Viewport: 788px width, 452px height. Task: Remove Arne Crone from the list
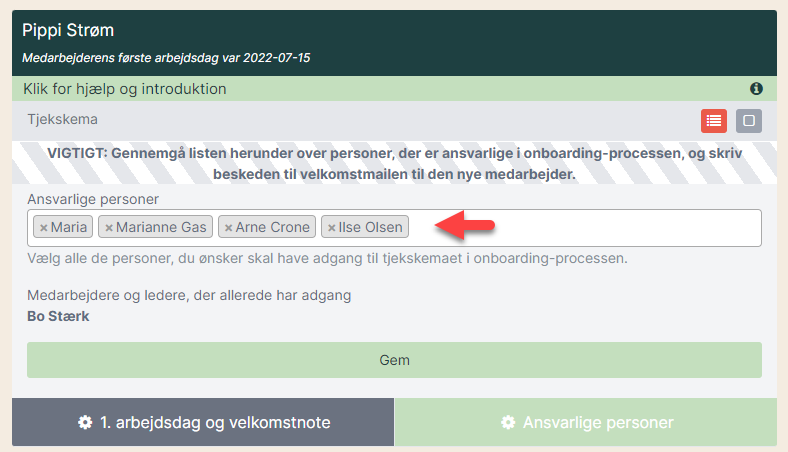pos(228,228)
